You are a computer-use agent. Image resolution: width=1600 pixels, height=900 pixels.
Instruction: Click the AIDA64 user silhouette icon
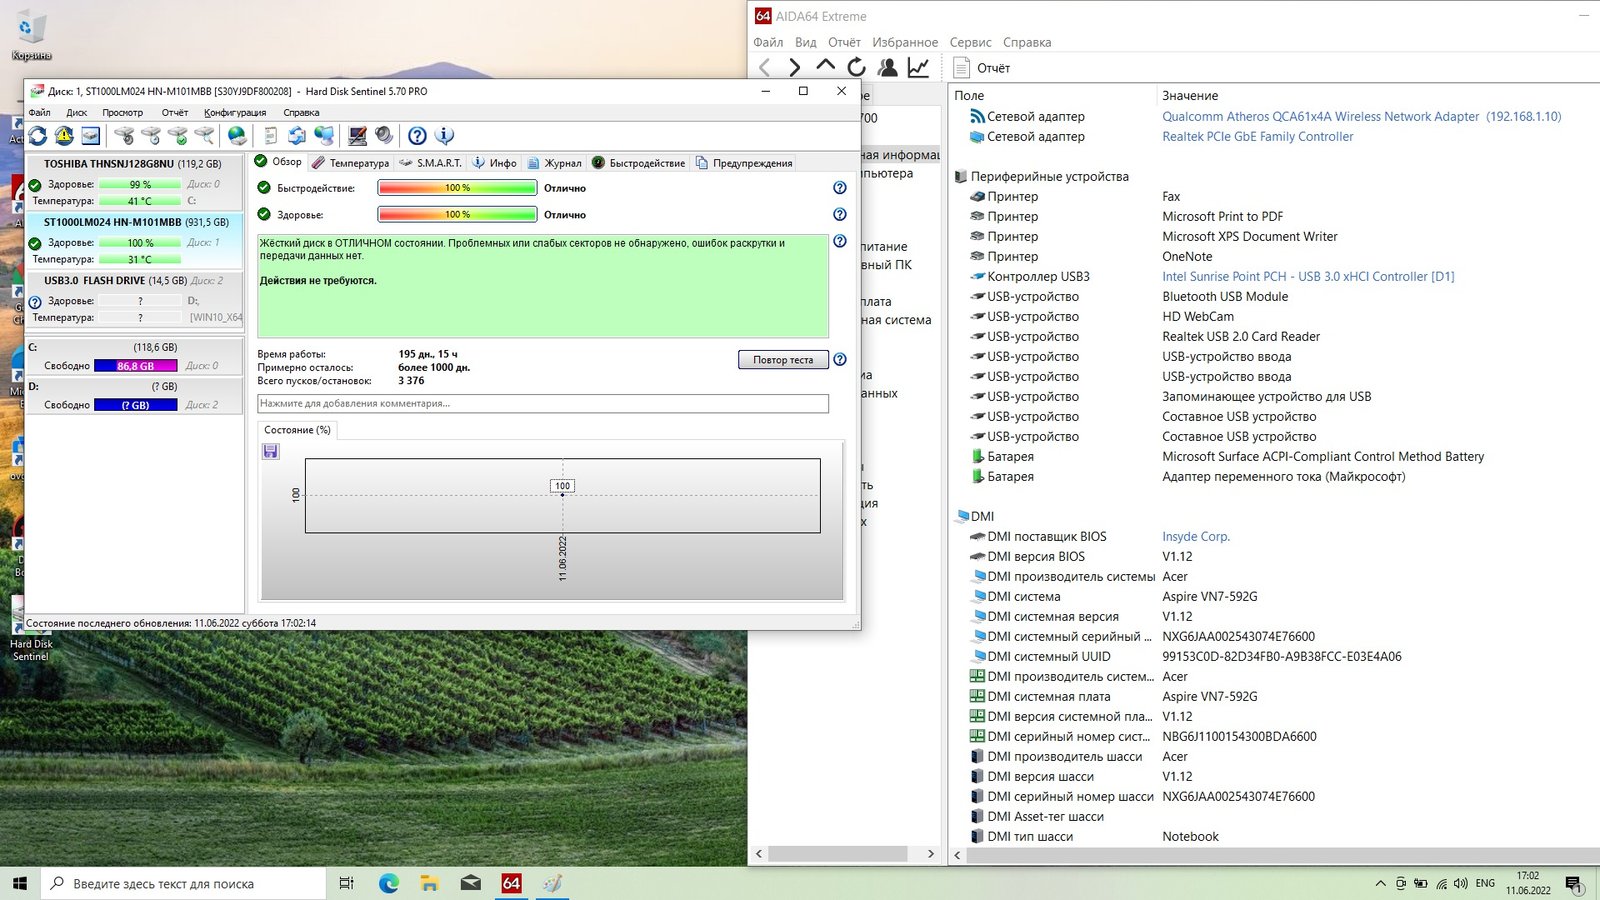[887, 67]
